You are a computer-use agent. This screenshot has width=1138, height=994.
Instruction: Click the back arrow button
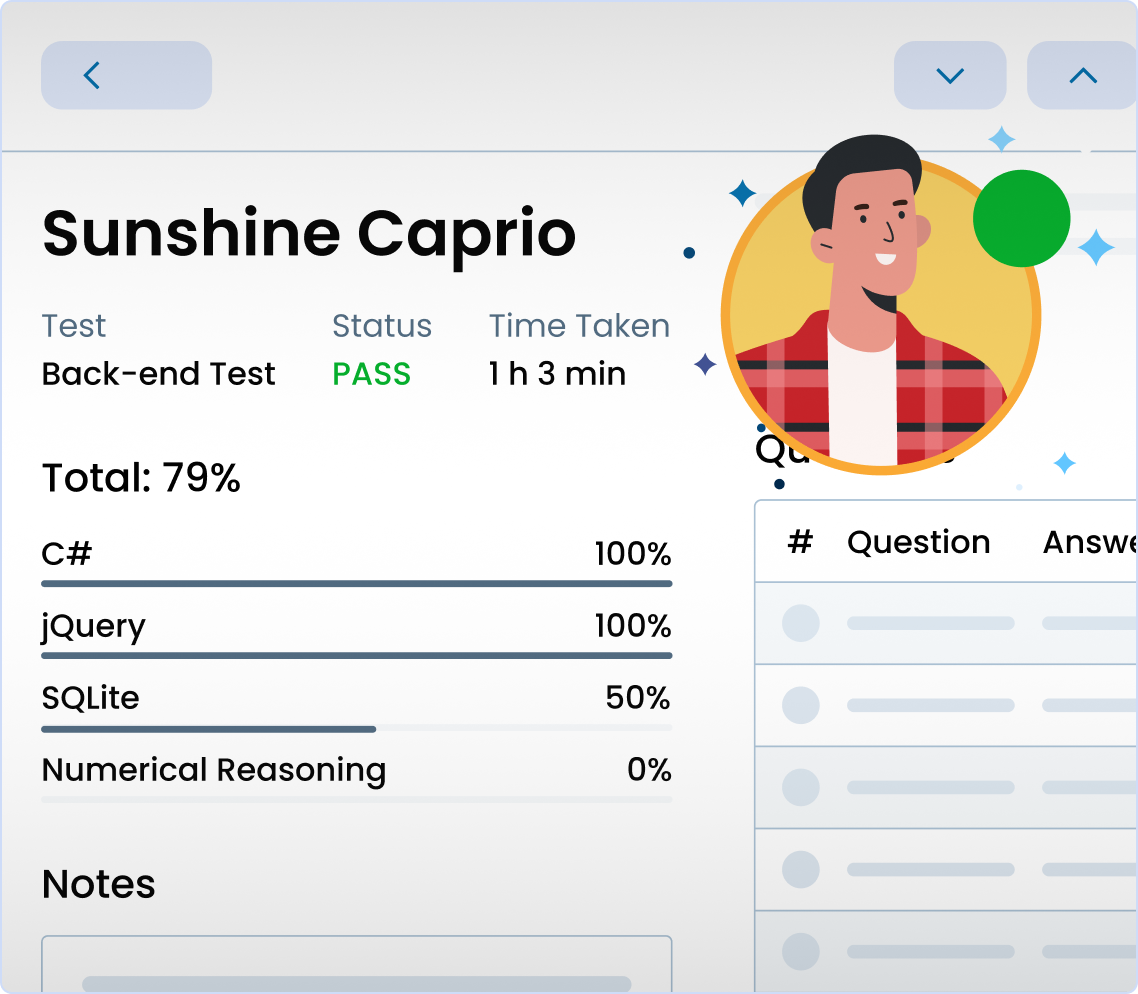[125, 75]
